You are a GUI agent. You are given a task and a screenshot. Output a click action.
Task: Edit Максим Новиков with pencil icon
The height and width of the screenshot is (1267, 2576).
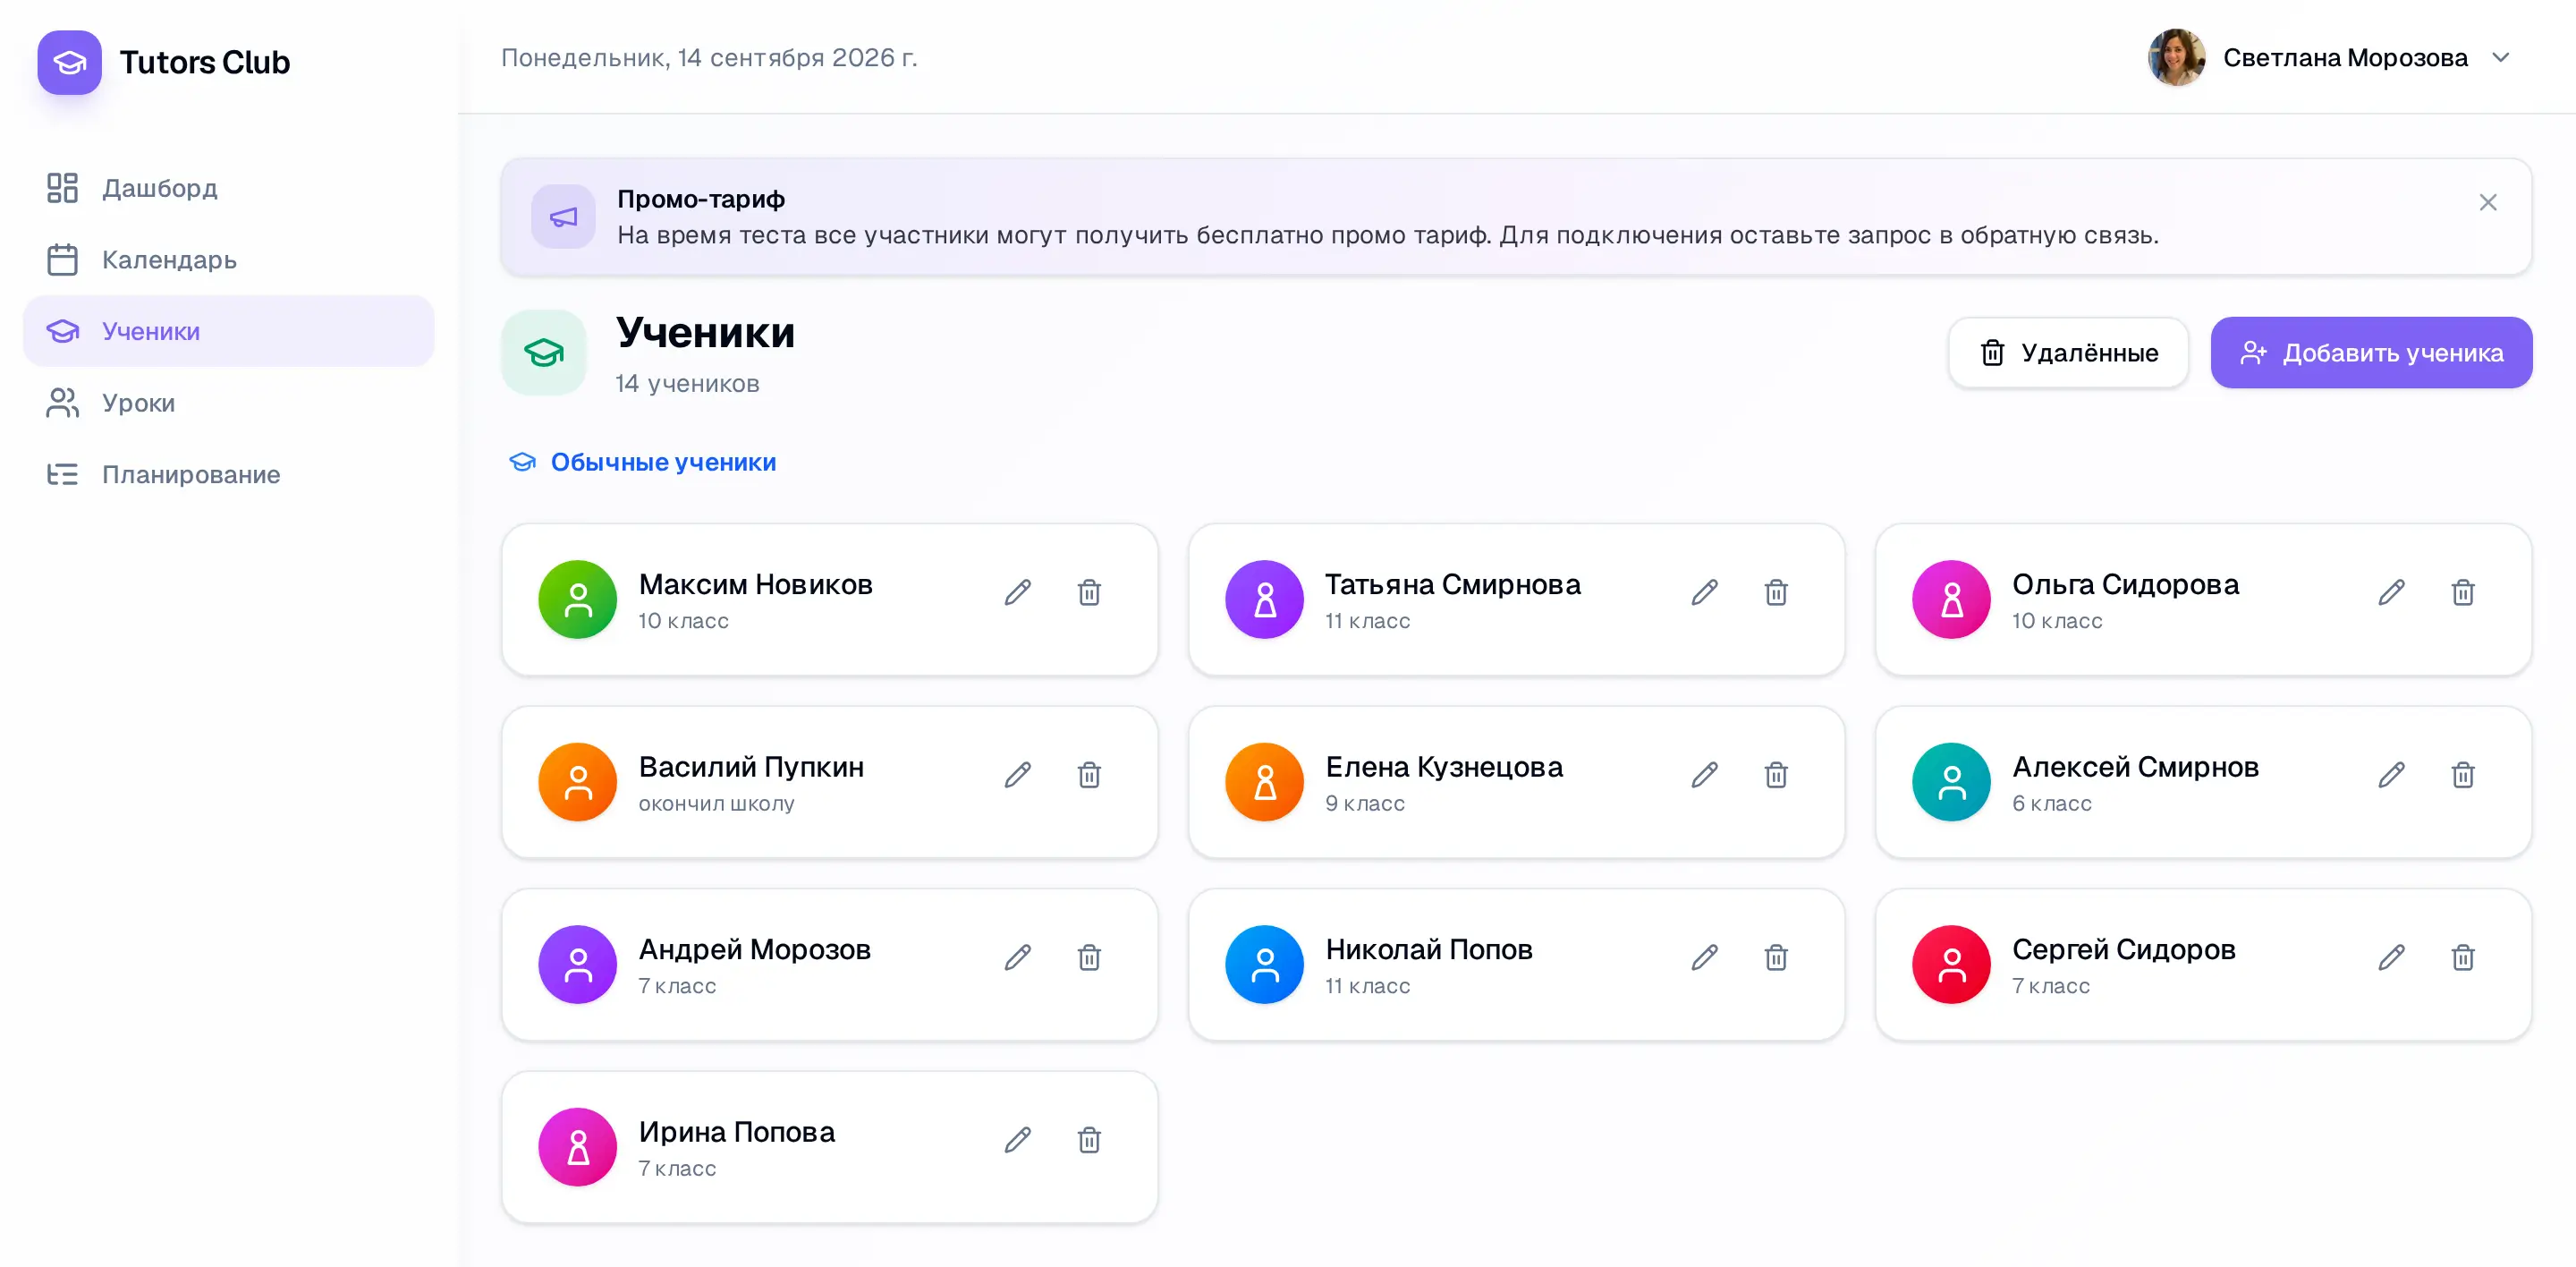tap(1017, 592)
